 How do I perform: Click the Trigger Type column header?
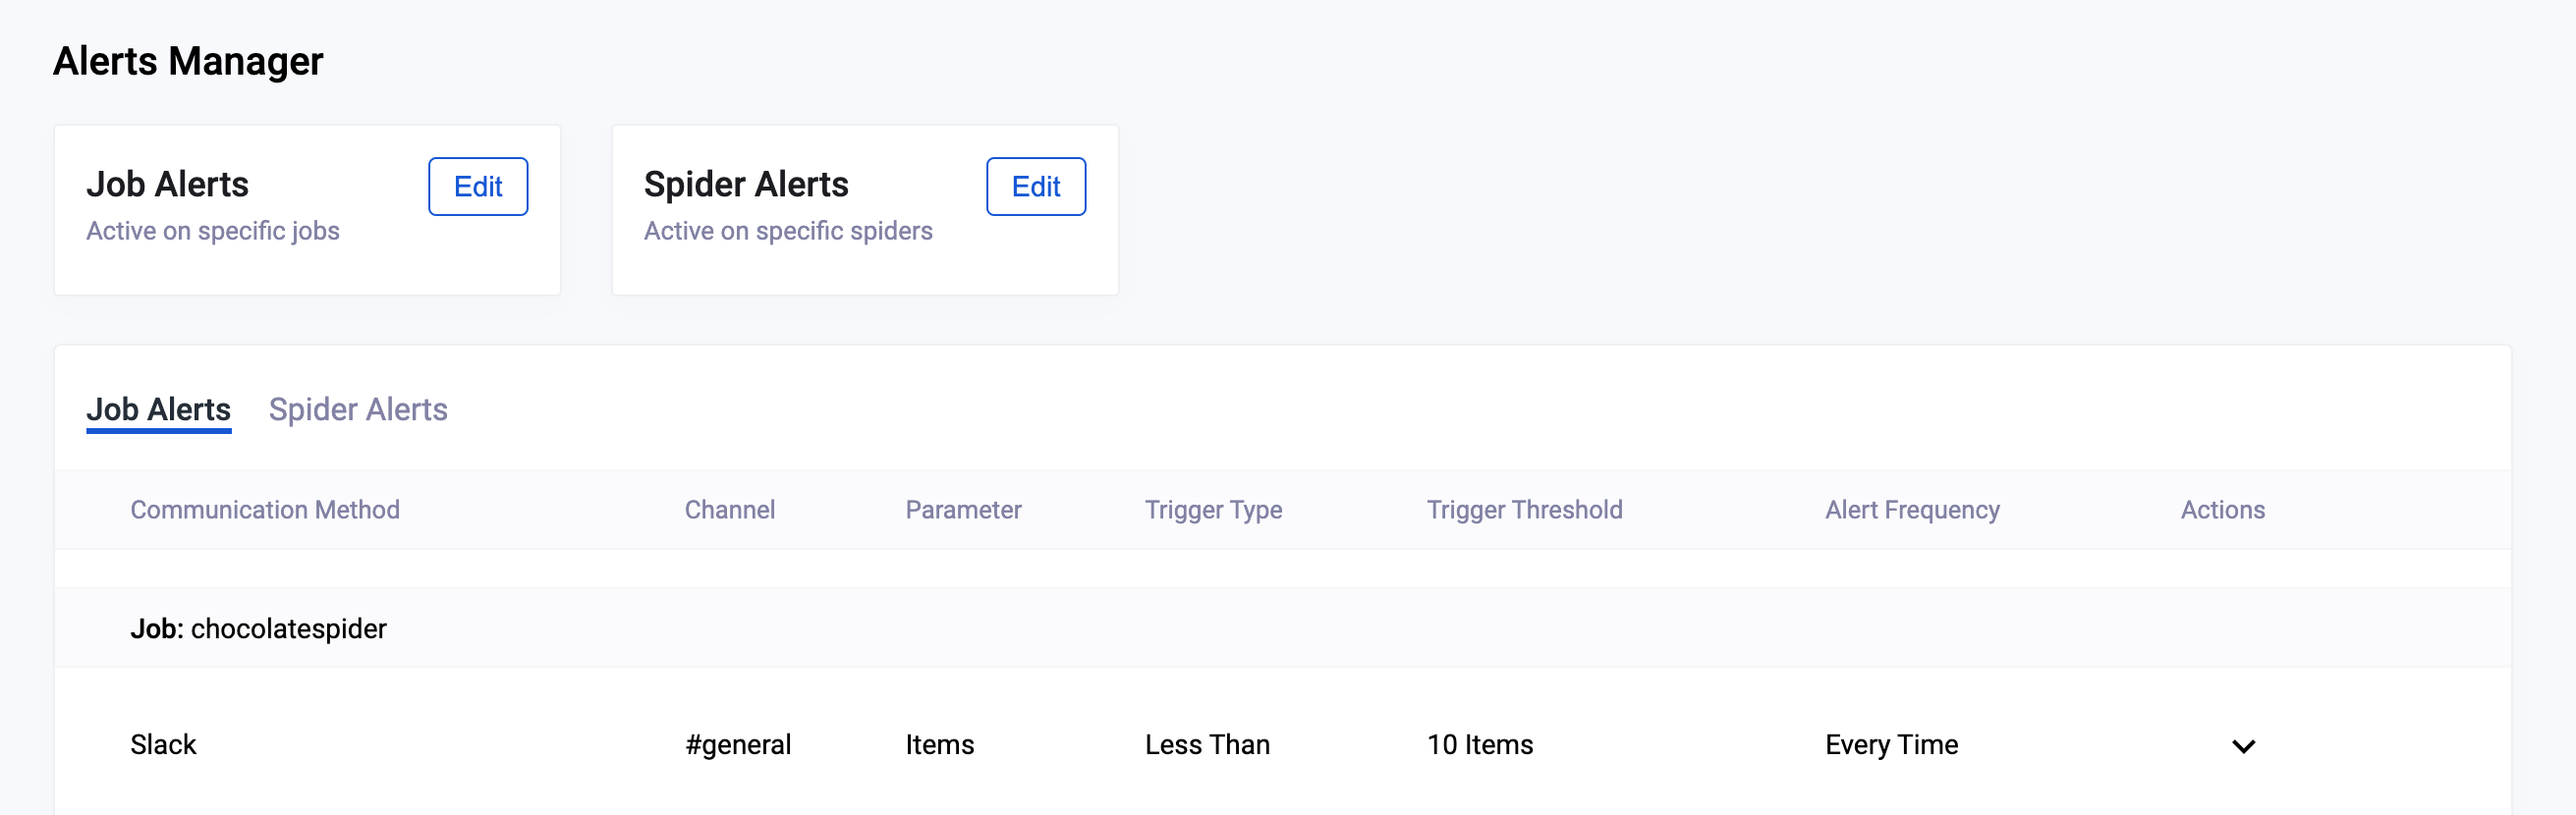click(1213, 510)
